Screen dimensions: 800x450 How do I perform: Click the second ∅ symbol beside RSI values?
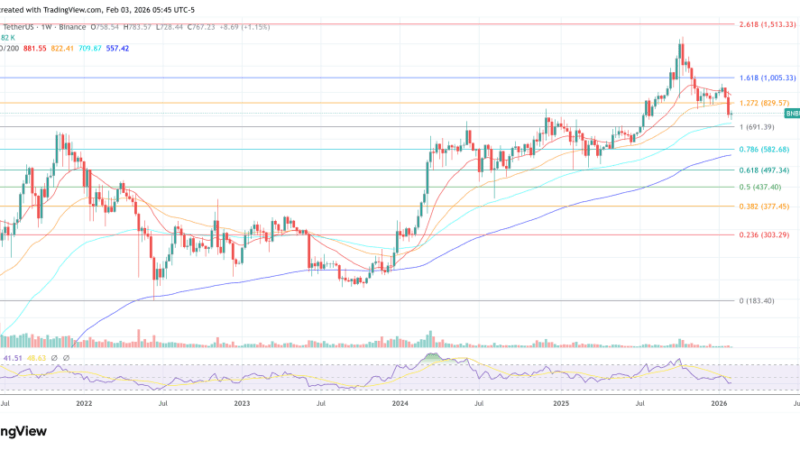pyautogui.click(x=65, y=356)
